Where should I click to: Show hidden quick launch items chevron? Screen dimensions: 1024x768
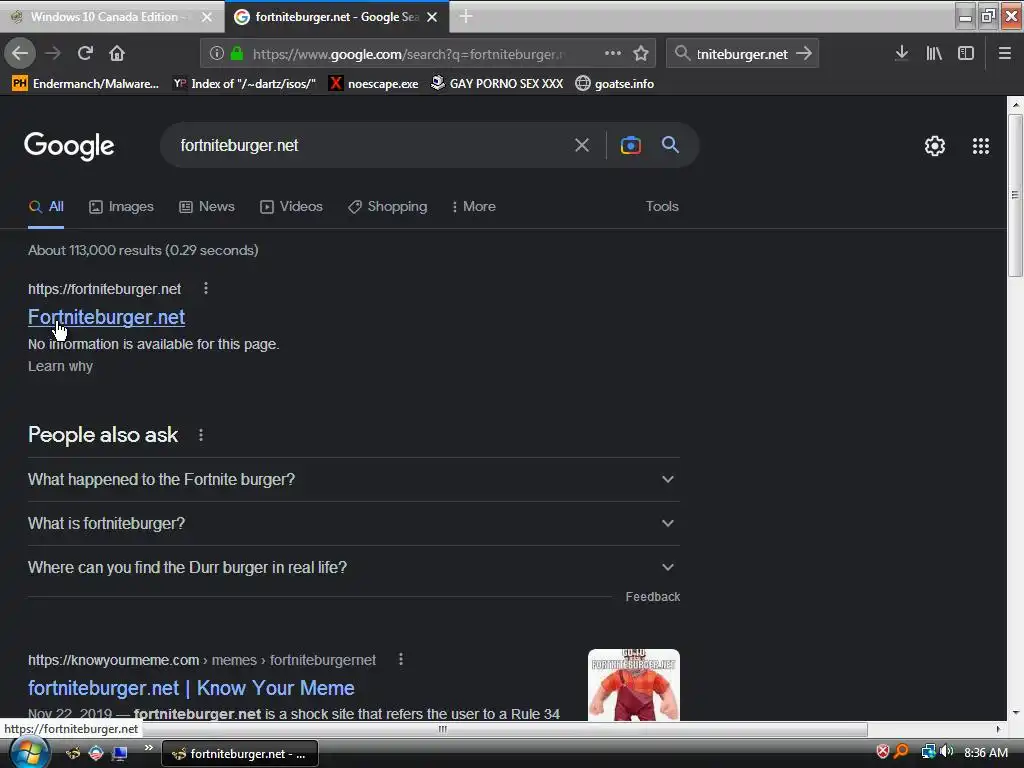pyautogui.click(x=148, y=747)
